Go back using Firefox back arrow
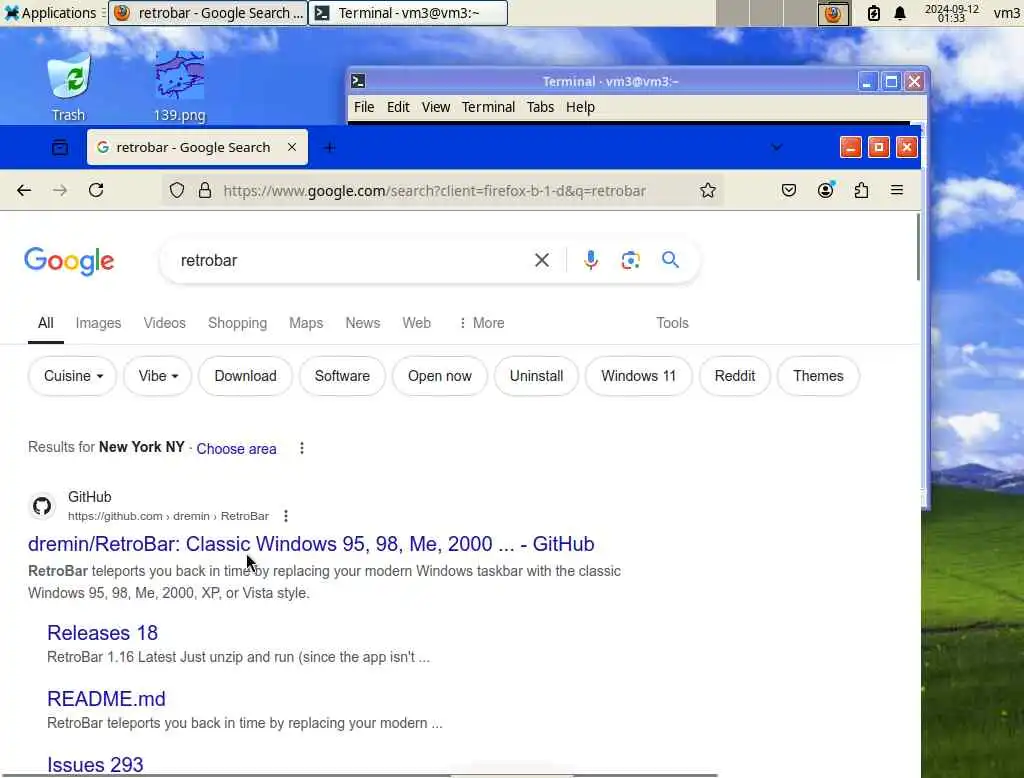Screen dimensions: 1024x778 (24, 190)
